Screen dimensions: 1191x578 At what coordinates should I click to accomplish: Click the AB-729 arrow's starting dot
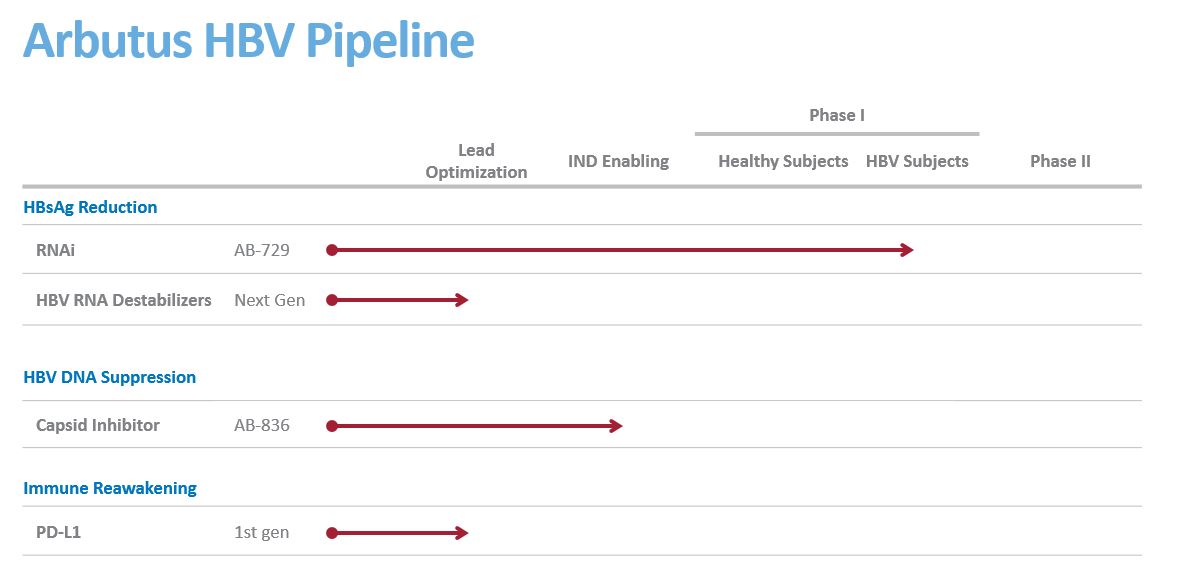coord(332,250)
